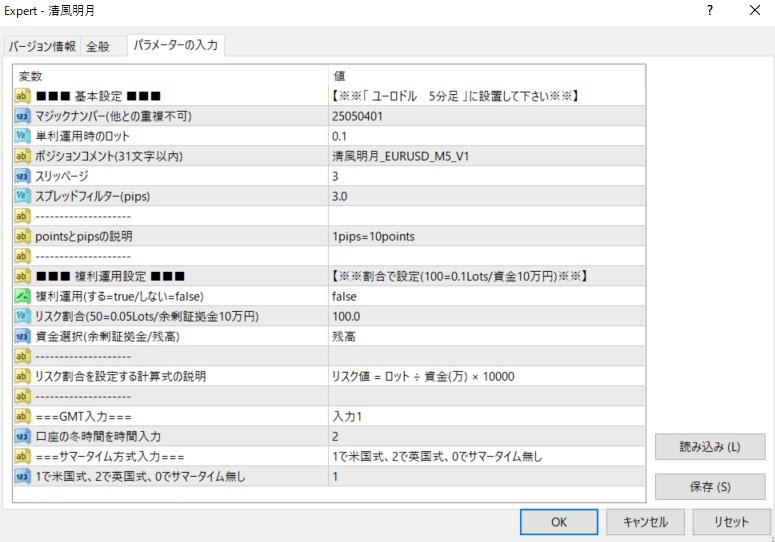Select the 口座の冬時間を時間入力 row label
Screen dimensions: 775x542
click(x=98, y=436)
